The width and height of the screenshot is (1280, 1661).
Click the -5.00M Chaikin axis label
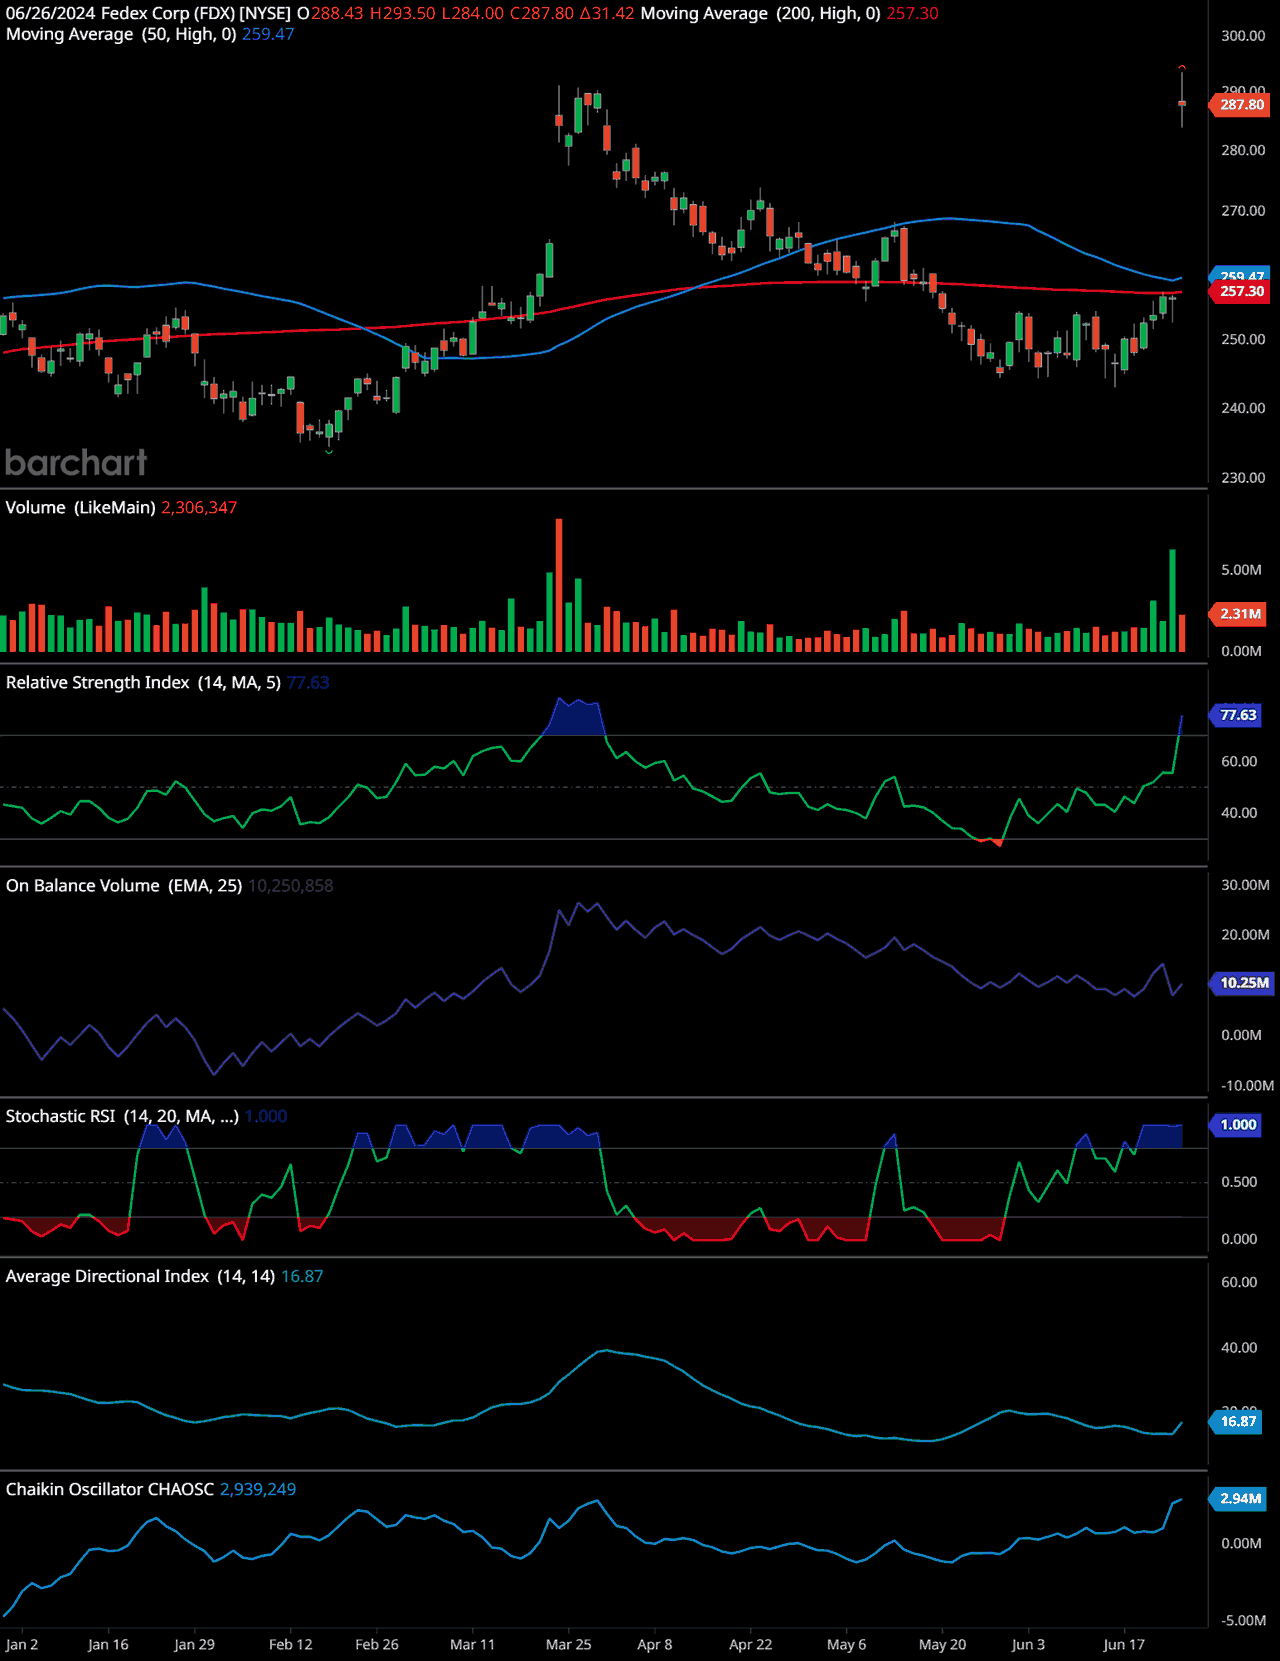tap(1244, 1620)
